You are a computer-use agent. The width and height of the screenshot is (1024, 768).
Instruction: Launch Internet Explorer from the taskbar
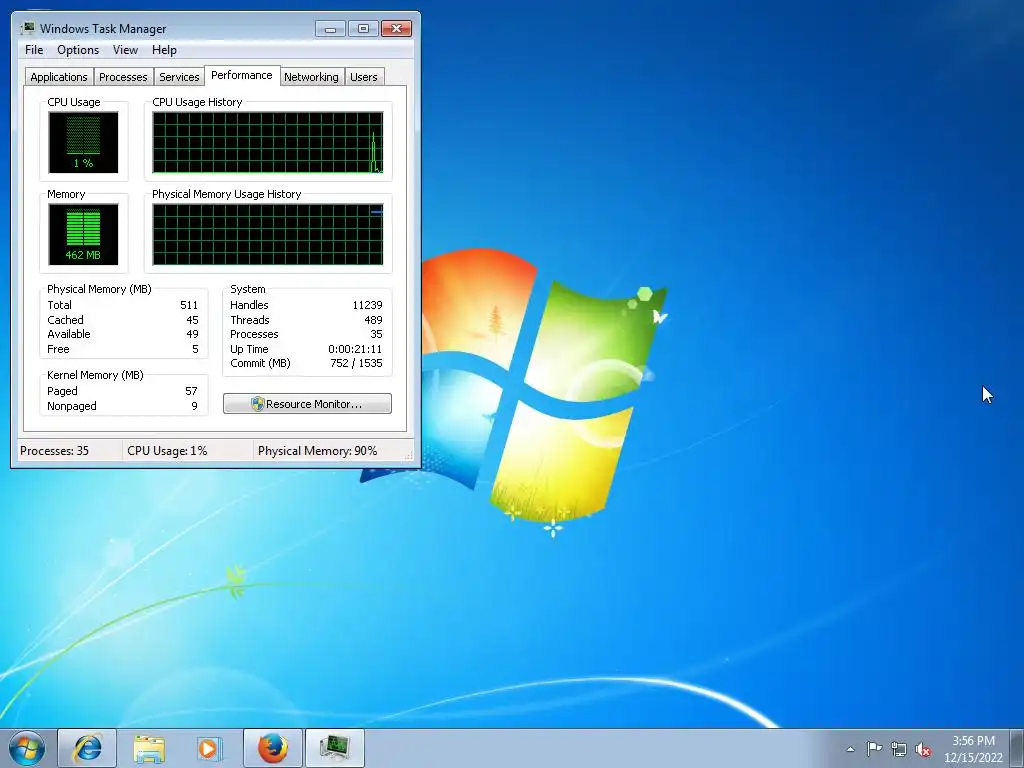pos(87,748)
